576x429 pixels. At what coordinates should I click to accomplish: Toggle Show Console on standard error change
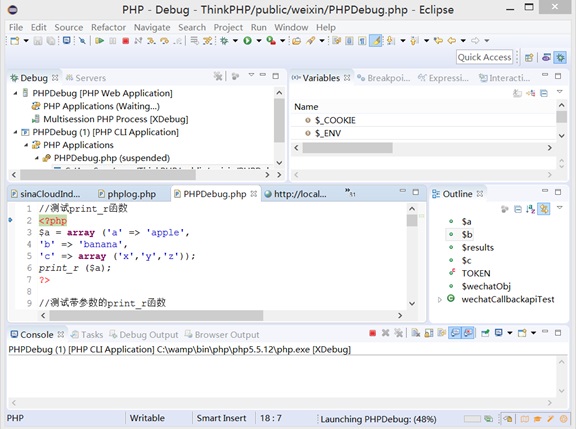(x=468, y=333)
